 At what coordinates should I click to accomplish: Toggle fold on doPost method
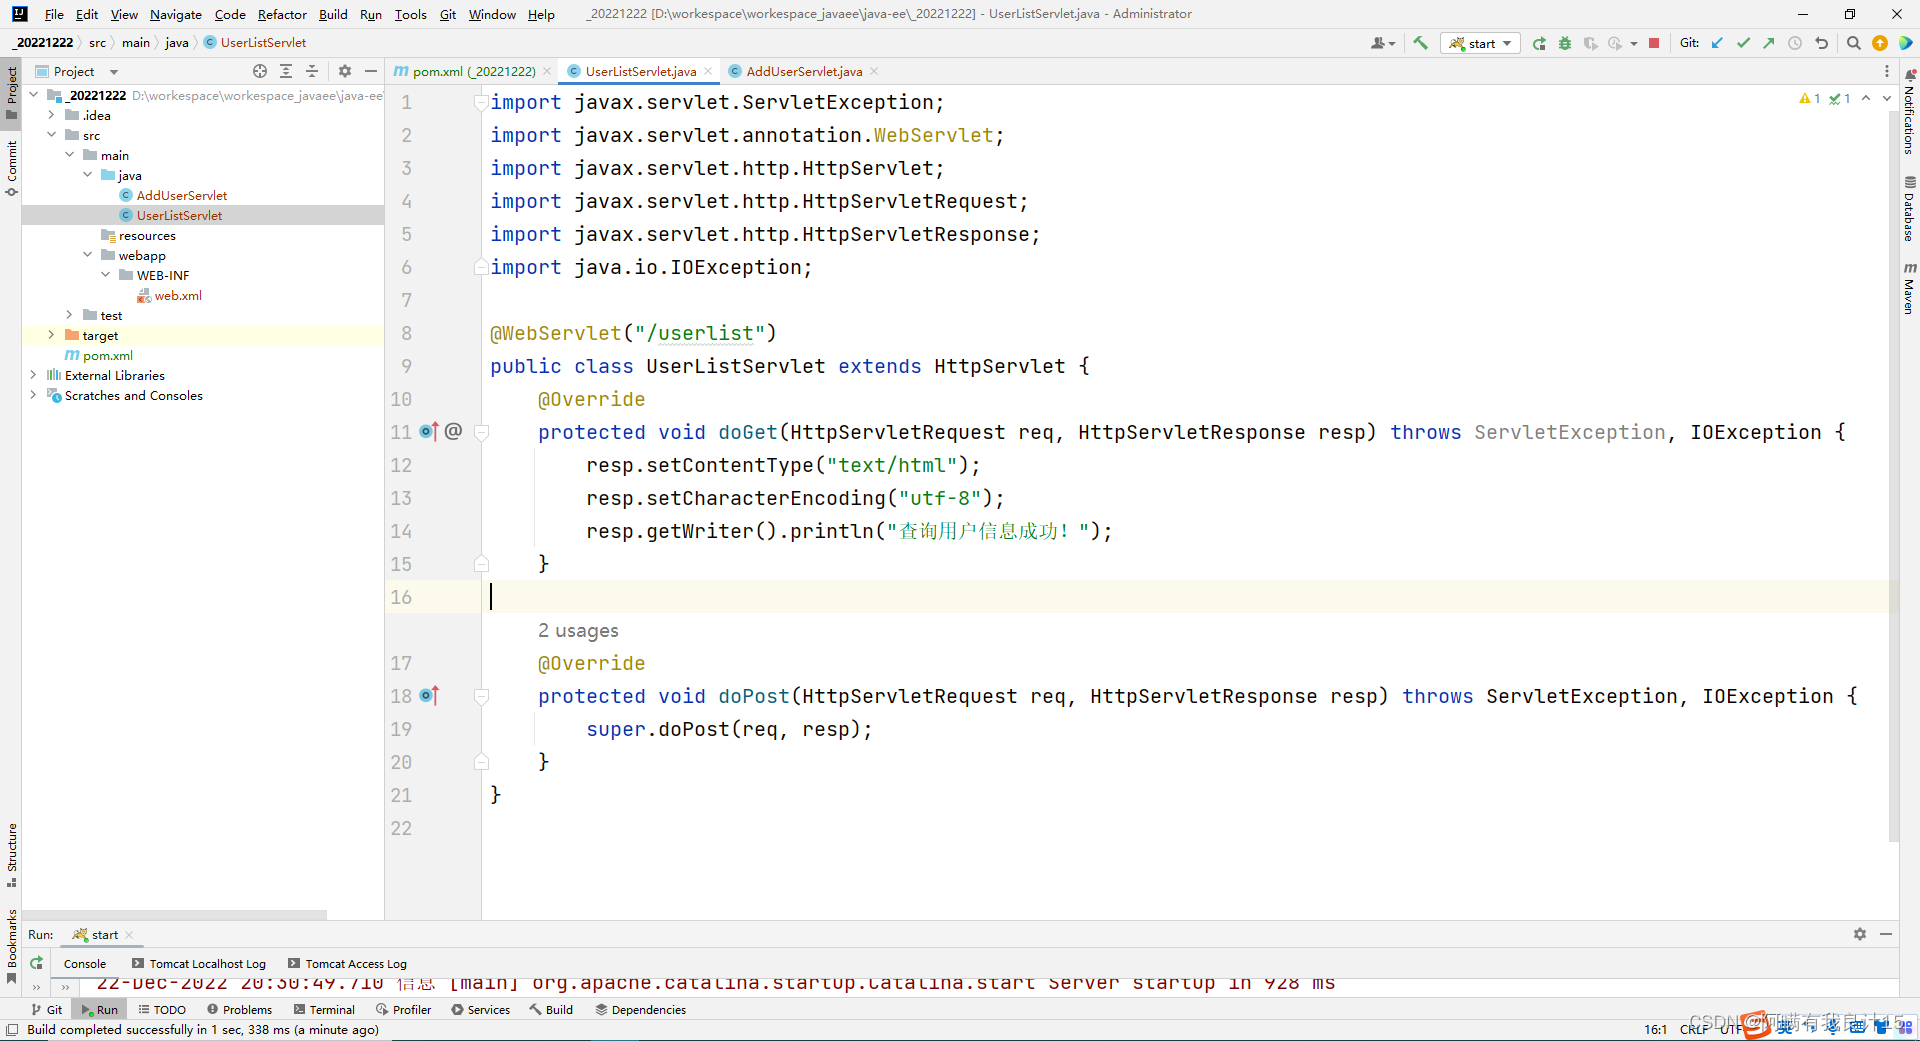click(481, 696)
